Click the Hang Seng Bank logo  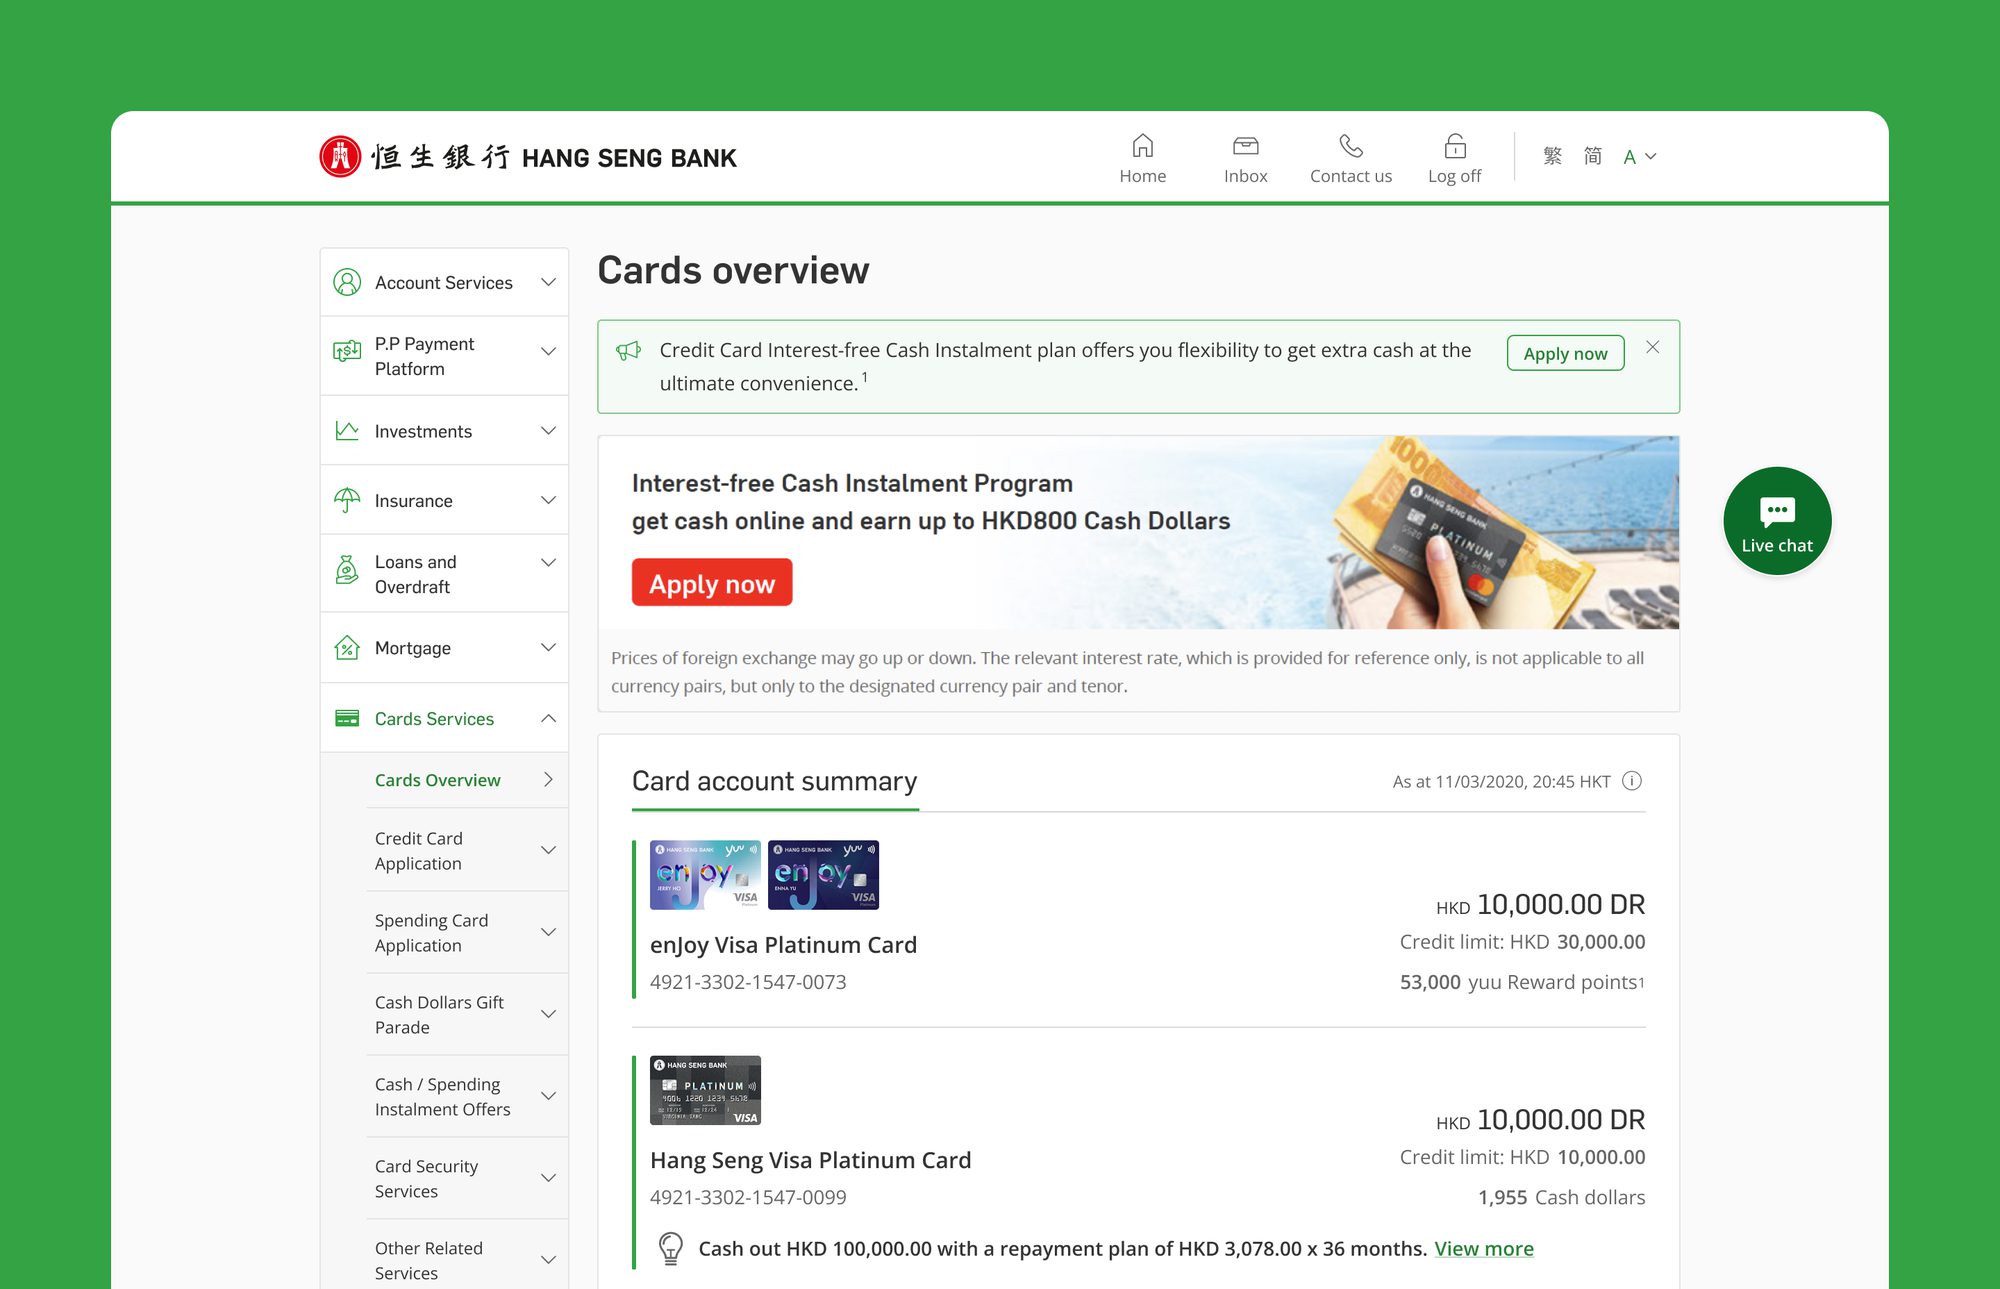tap(527, 157)
